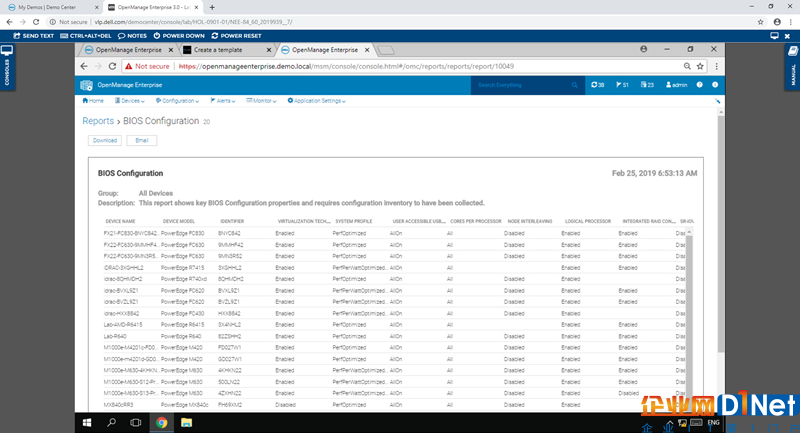This screenshot has width=800, height=433.
Task: Click SEND TEXT in the lab toolbar
Action: (x=34, y=36)
